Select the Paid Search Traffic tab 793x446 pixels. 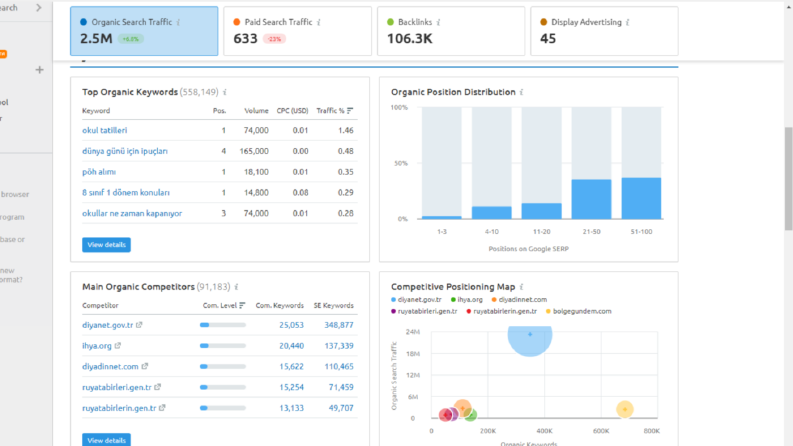297,31
